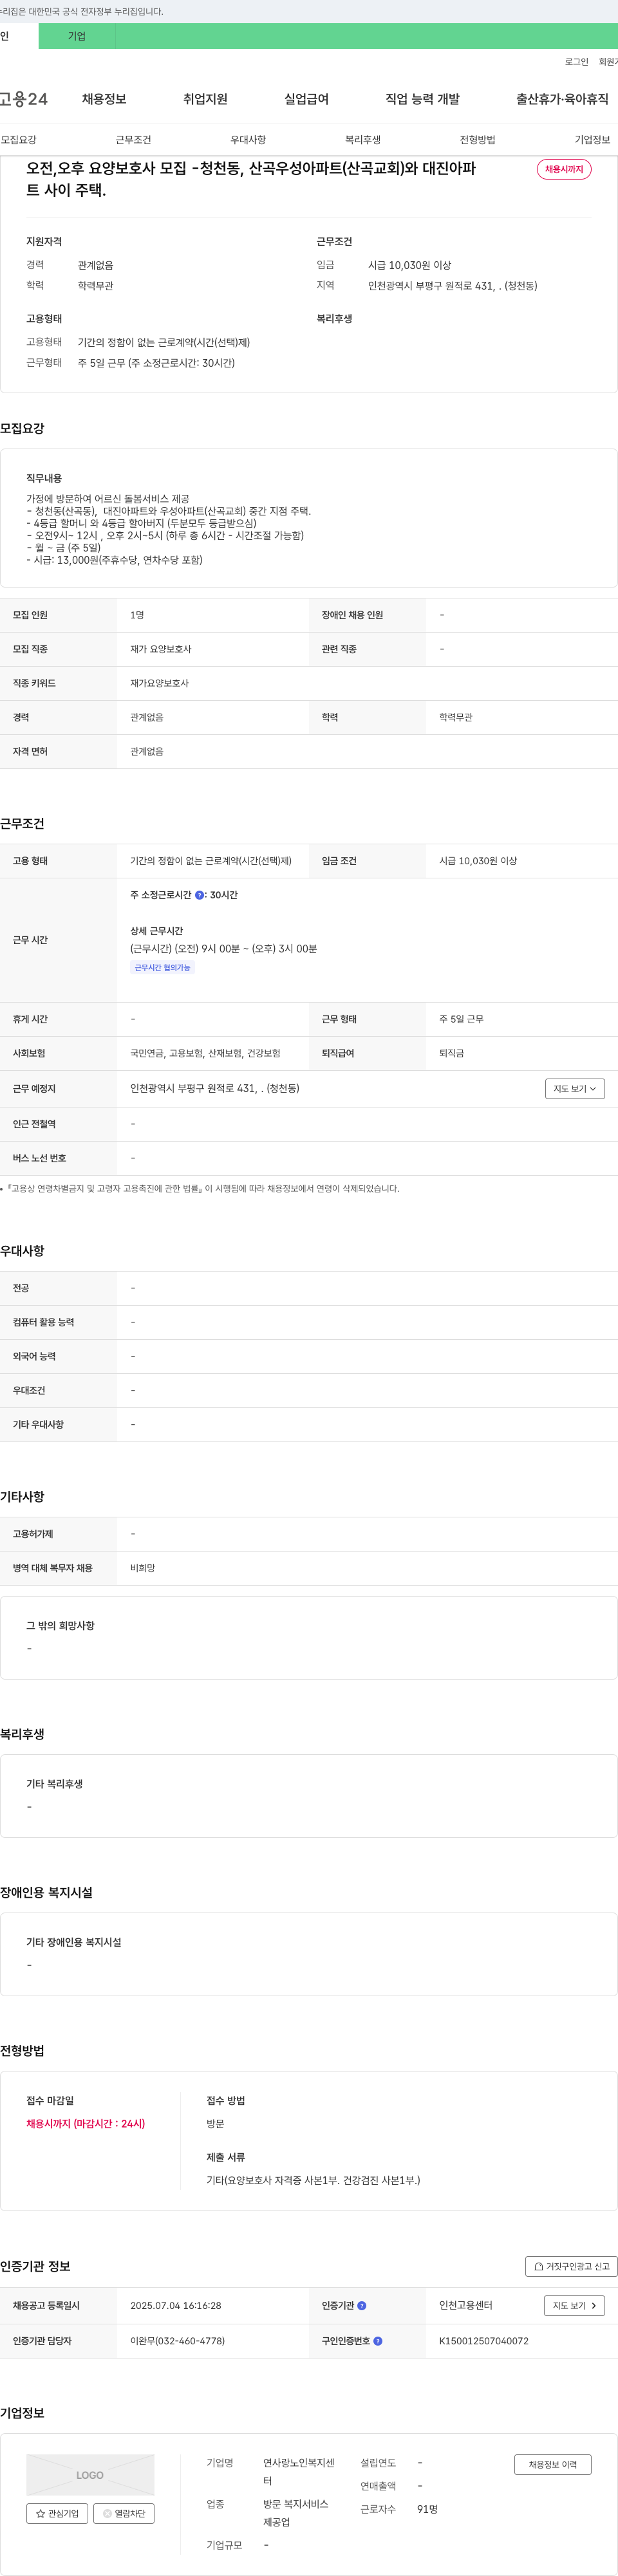
Task: Click the 재가 요양보호사 job type cell
Action: 161,649
